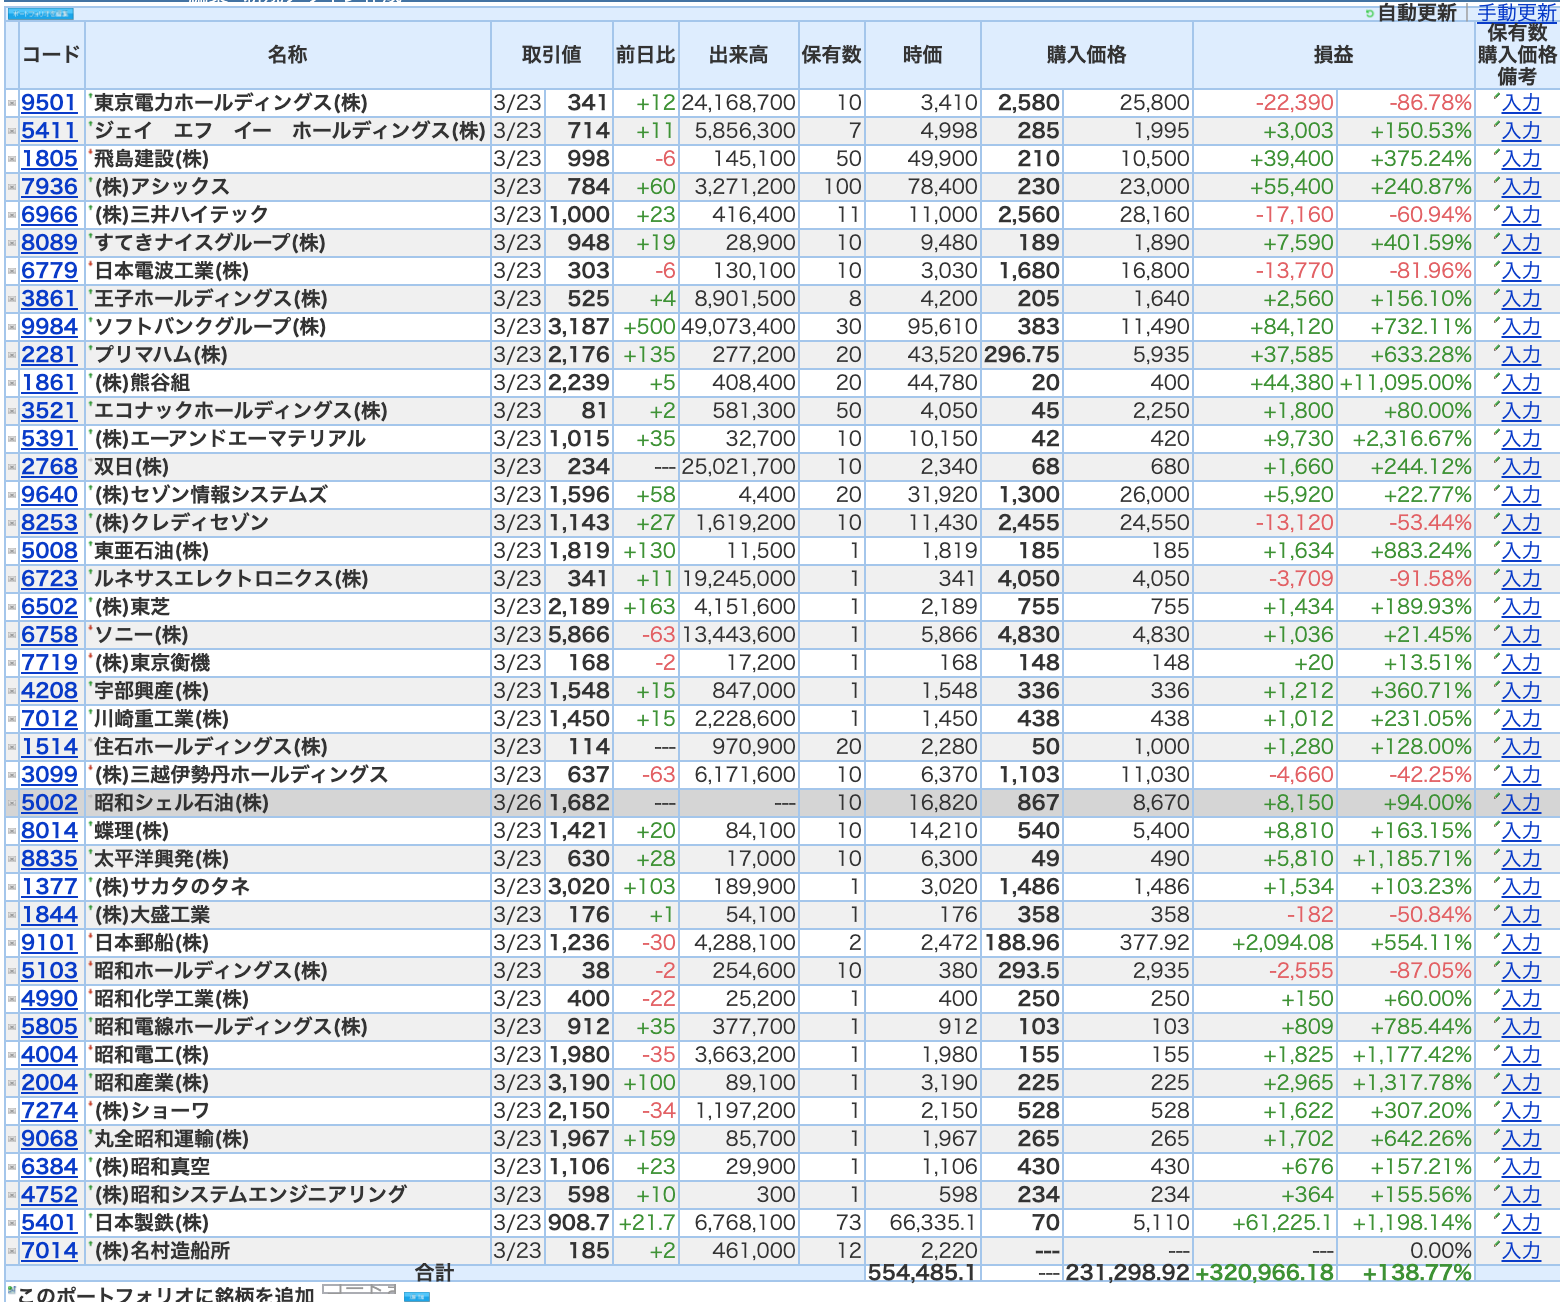Open stock code 1514 link
This screenshot has width=1560, height=1302.
(49, 747)
